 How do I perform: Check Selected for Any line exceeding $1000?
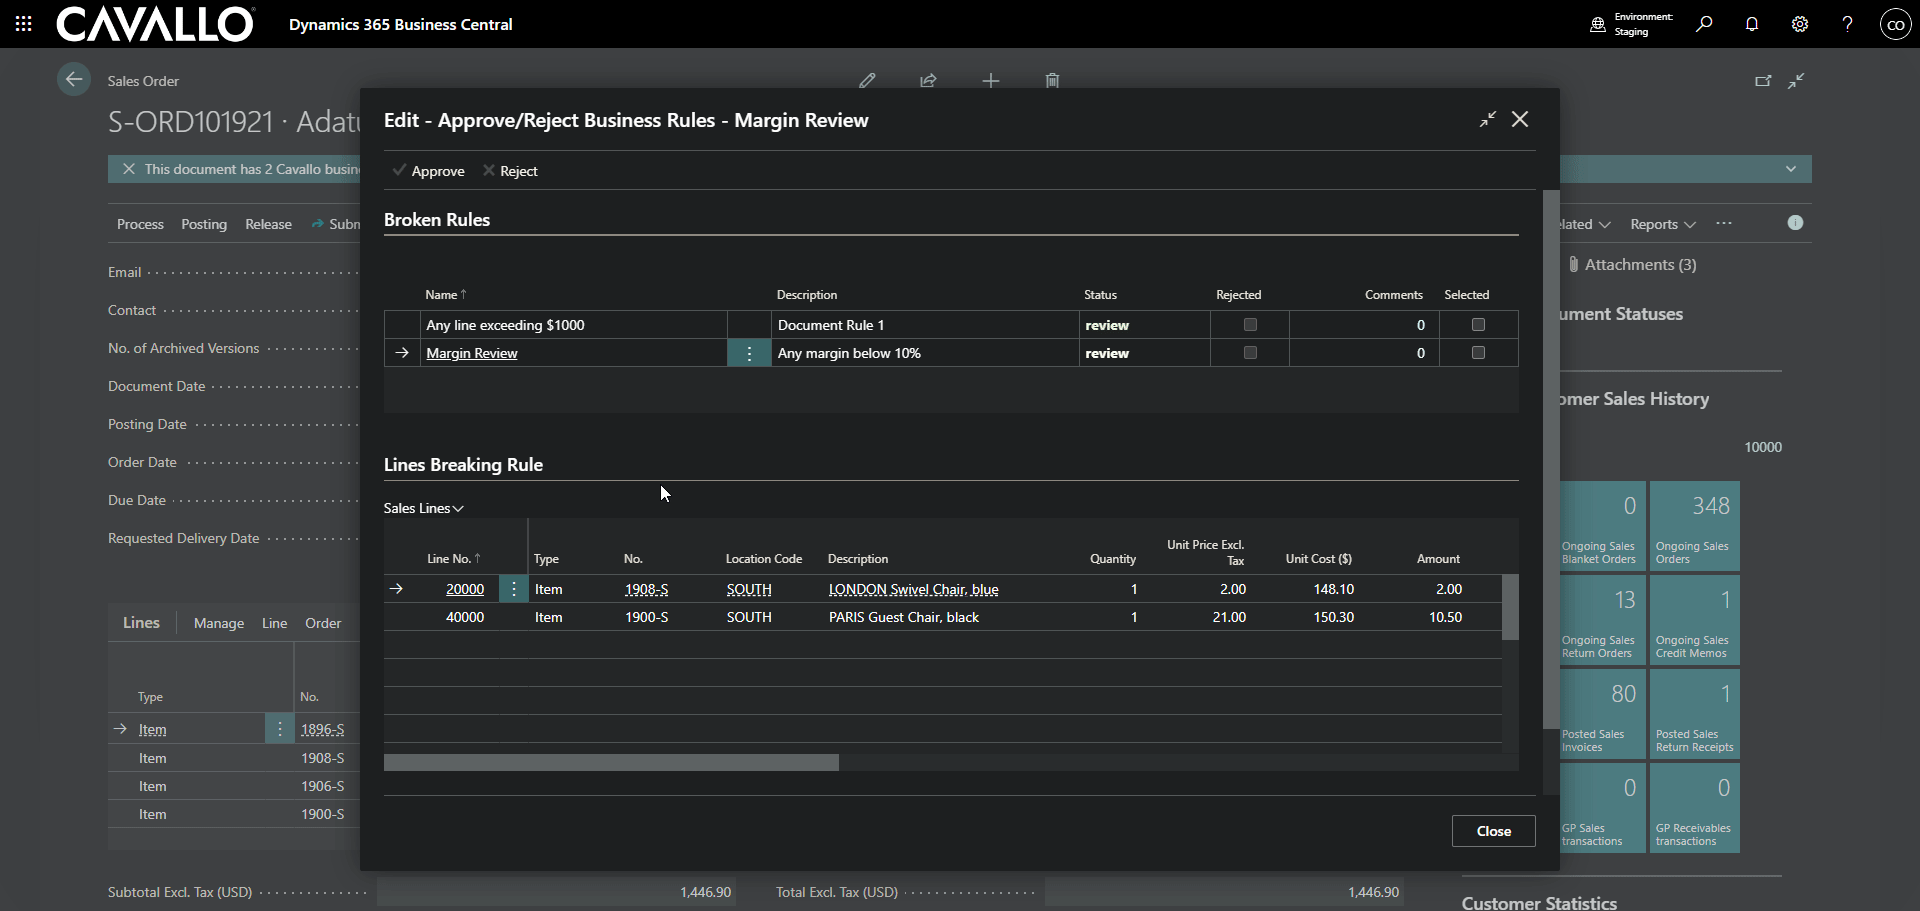coord(1478,325)
